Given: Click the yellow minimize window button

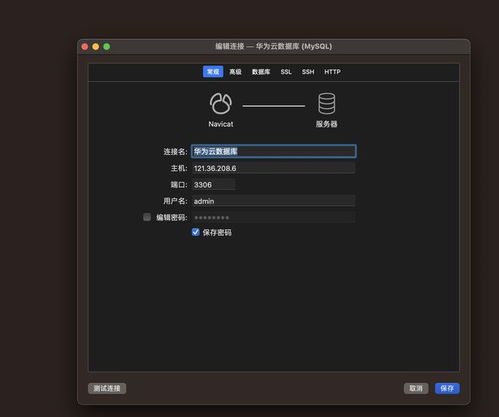Looking at the screenshot, I should point(96,47).
